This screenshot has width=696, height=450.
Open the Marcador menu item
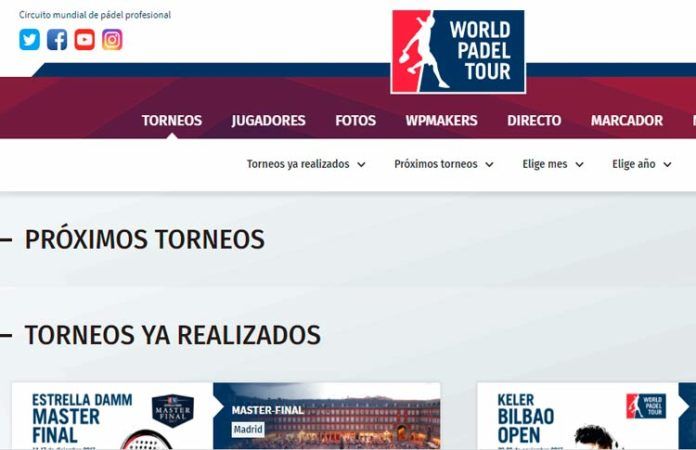[x=627, y=120]
